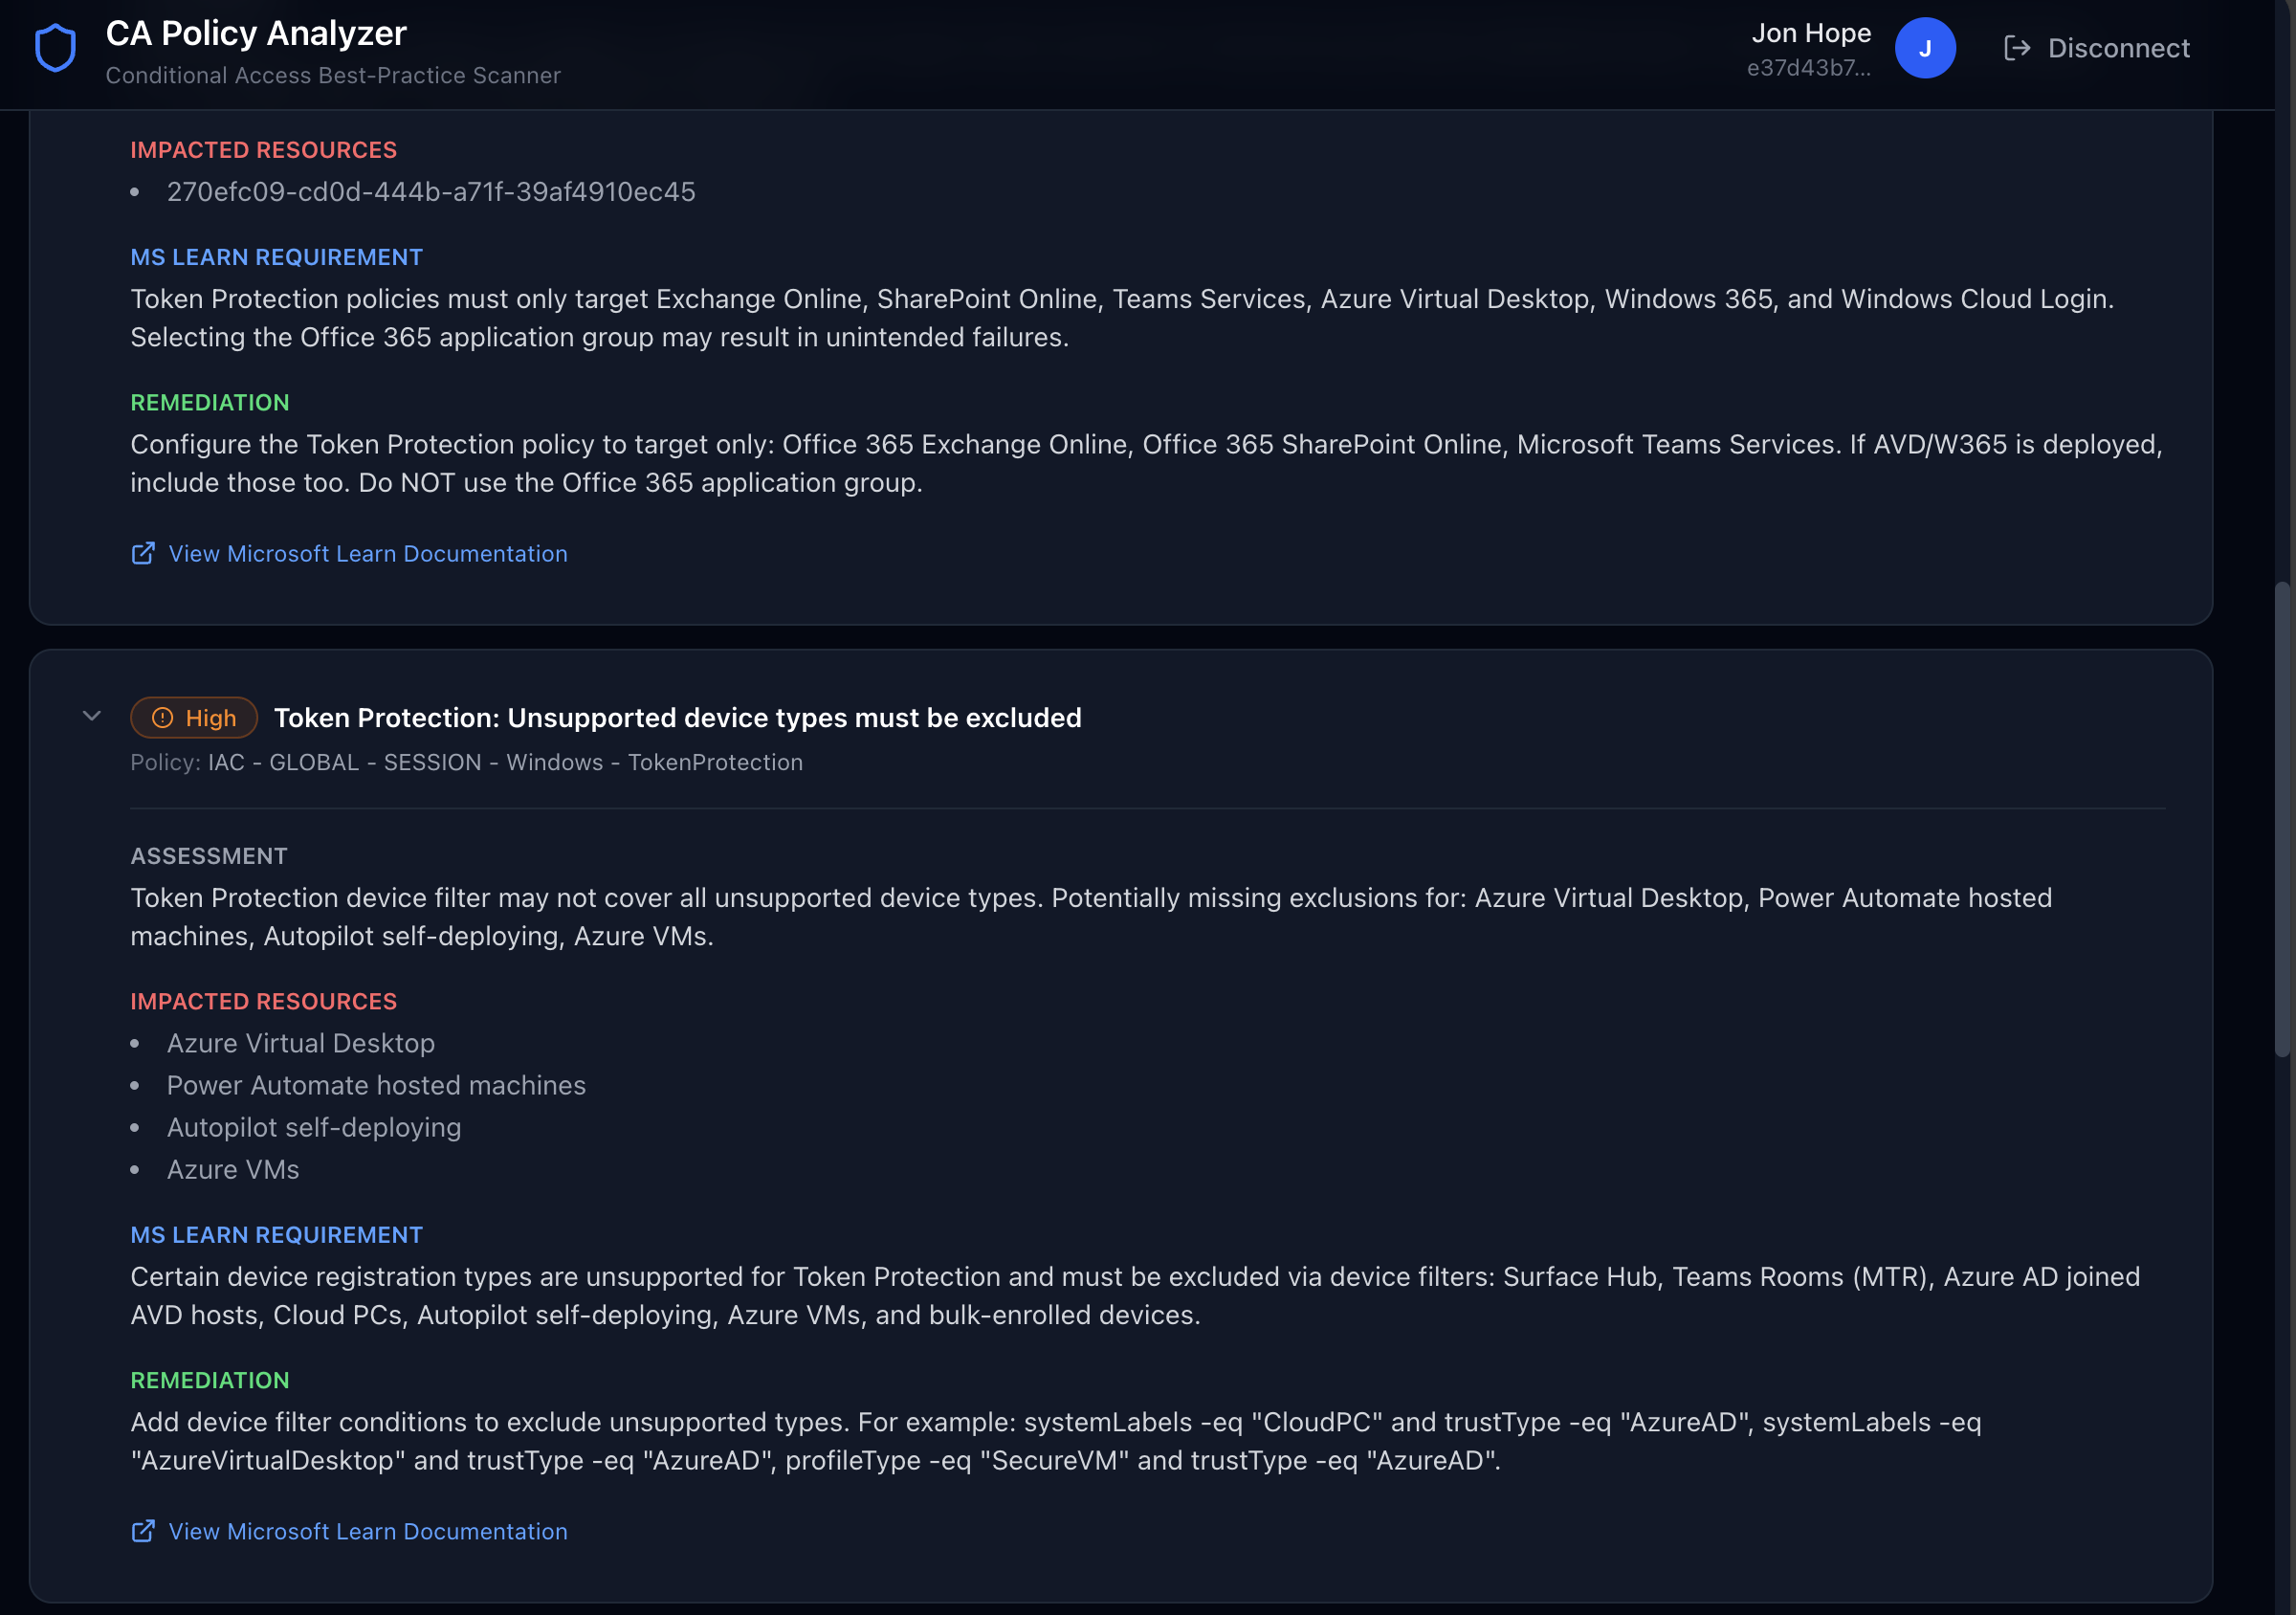
Task: Click the sign-out arrow icon beside Disconnect
Action: pos(2017,48)
